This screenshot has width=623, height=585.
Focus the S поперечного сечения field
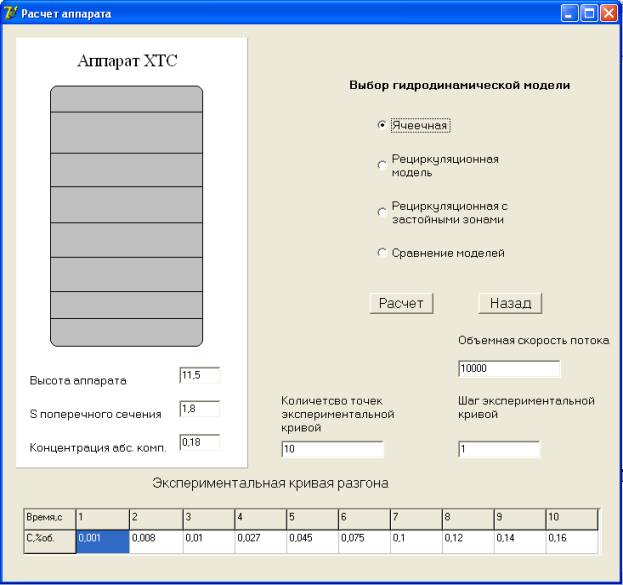[198, 408]
